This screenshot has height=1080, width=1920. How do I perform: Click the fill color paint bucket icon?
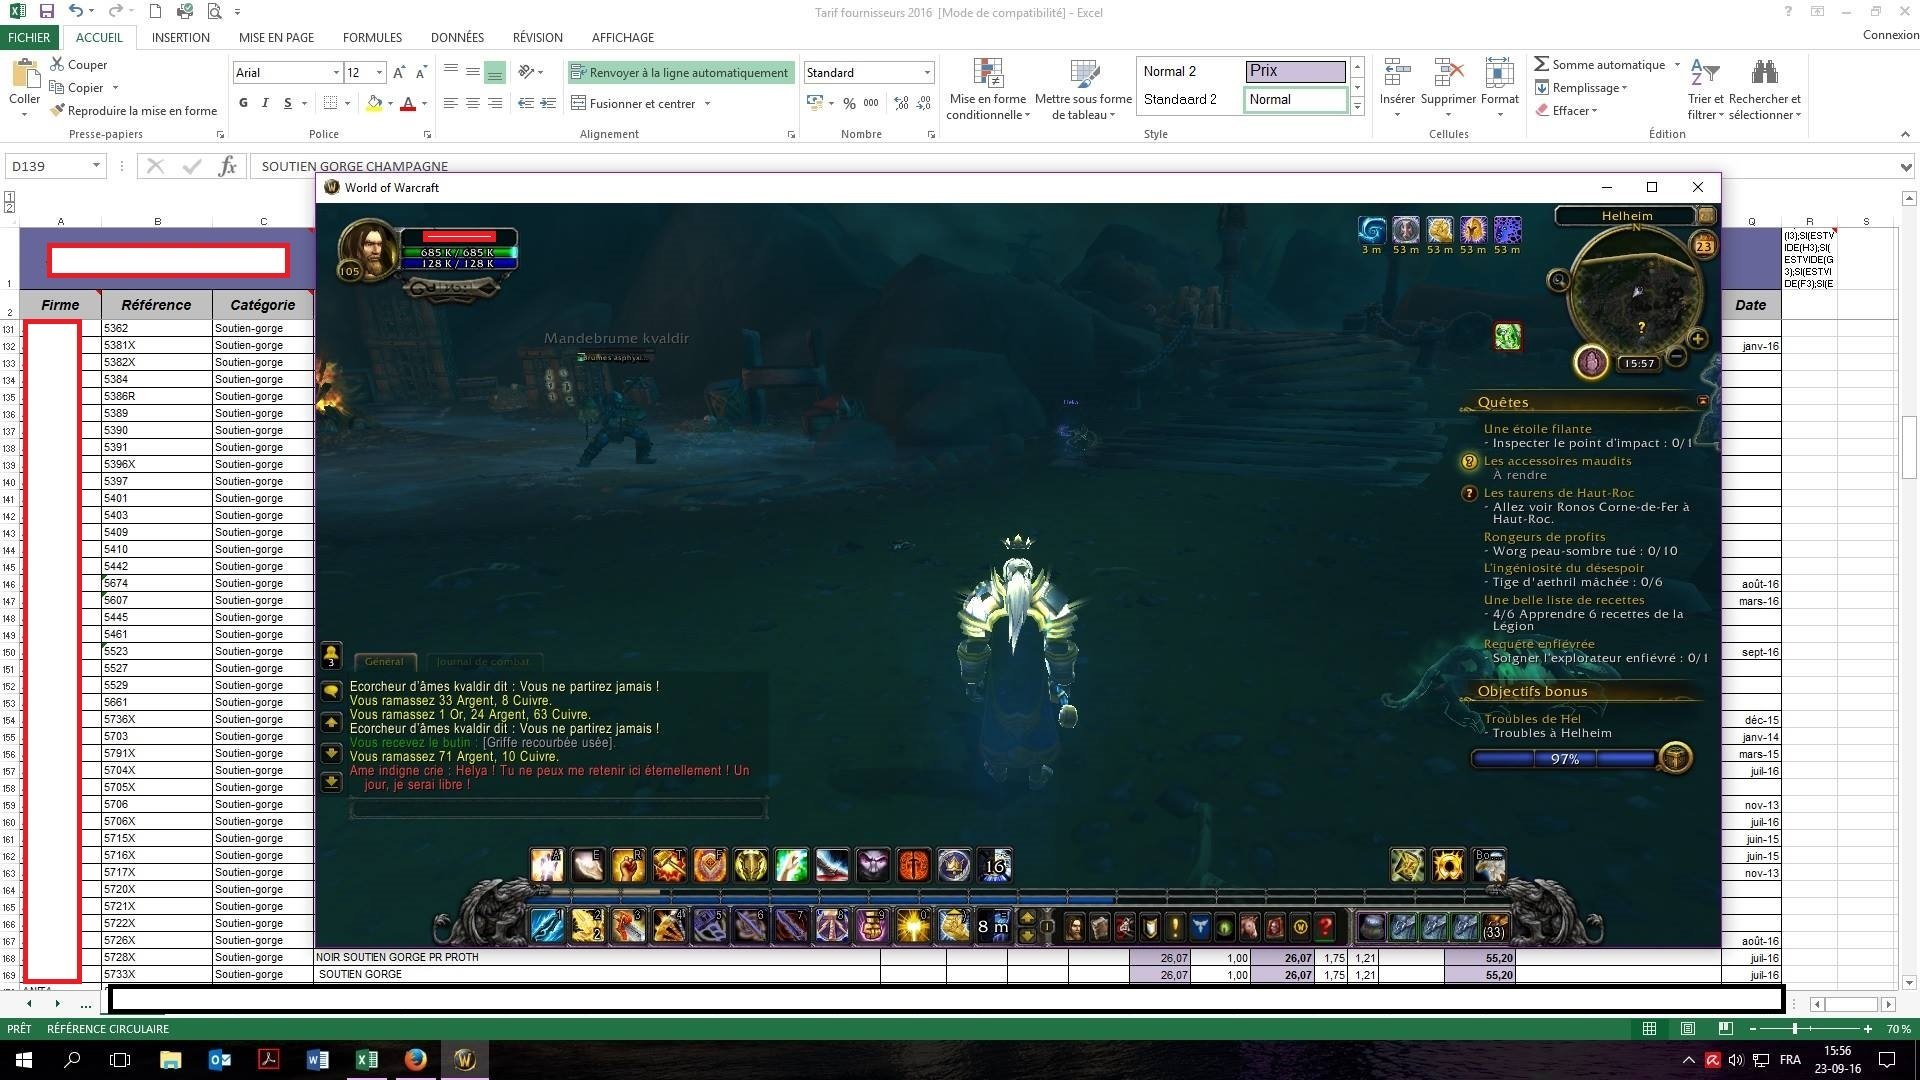point(374,103)
